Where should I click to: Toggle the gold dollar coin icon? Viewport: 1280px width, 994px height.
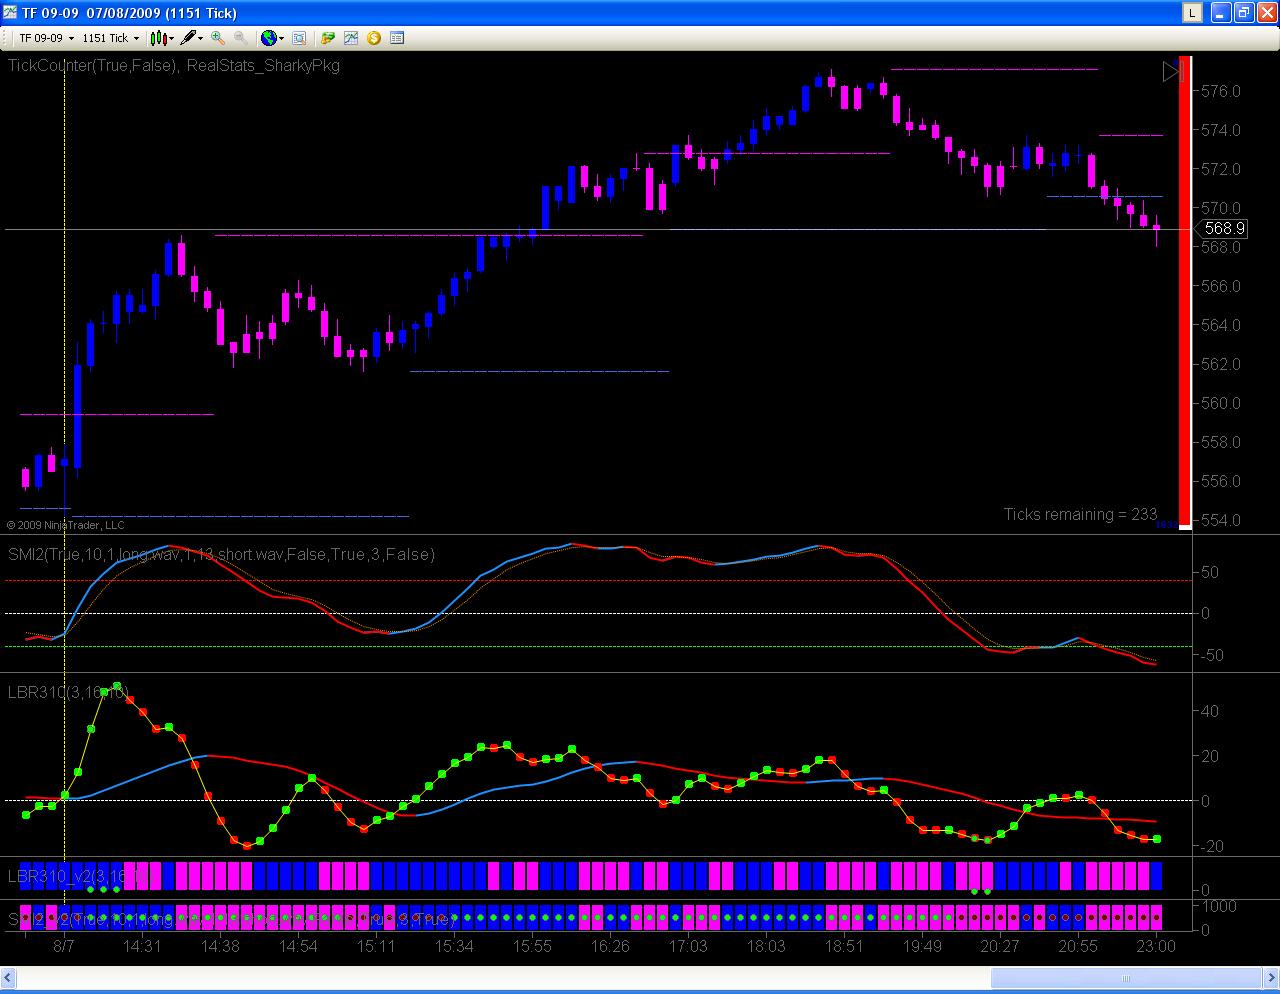coord(374,38)
